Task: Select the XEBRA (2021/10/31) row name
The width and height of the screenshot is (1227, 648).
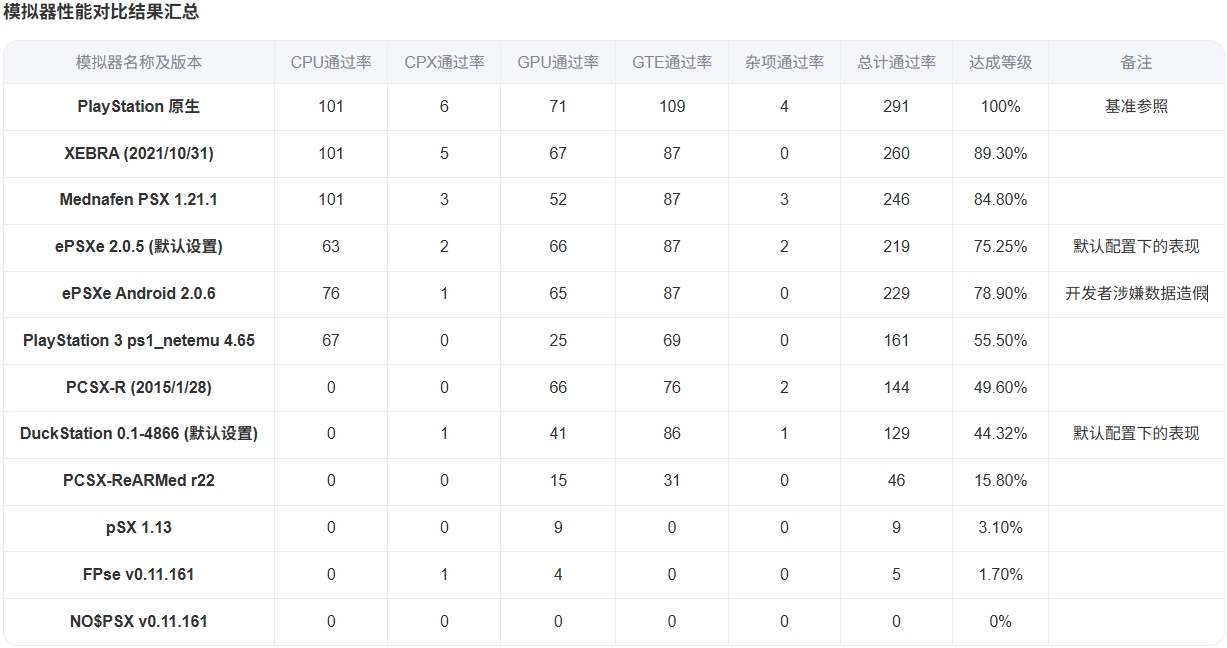Action: pos(139,153)
